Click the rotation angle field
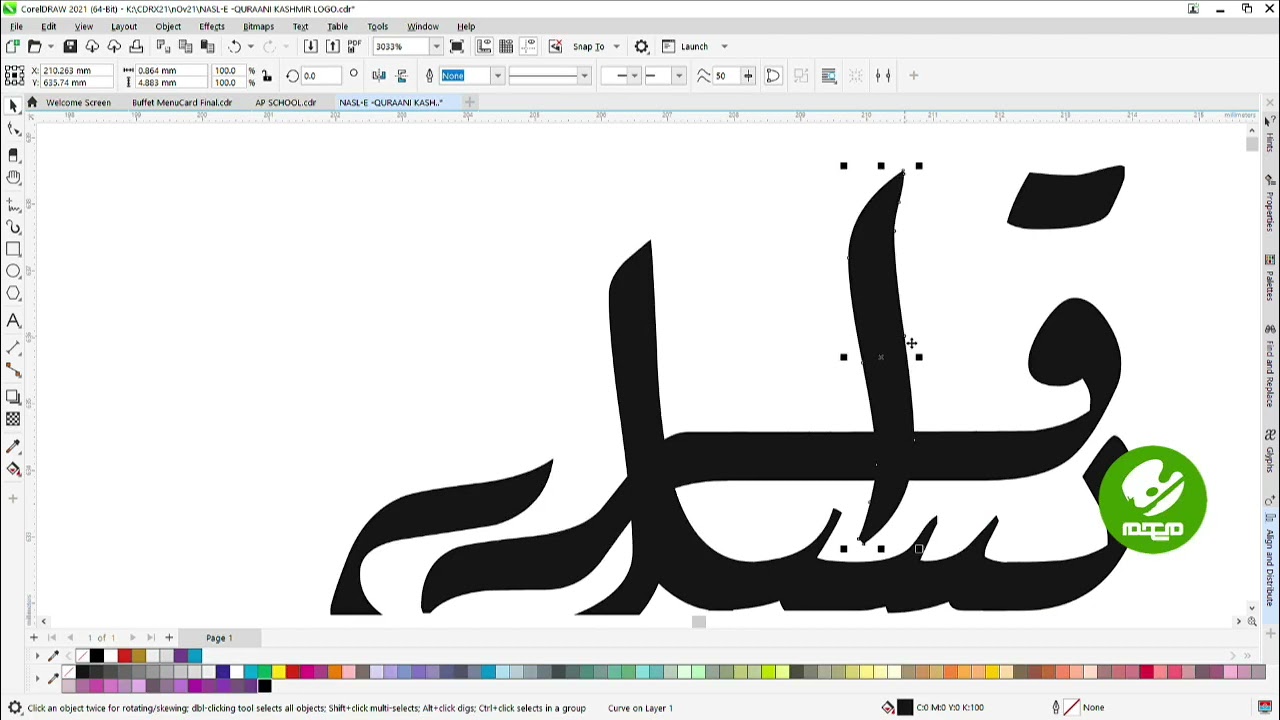This screenshot has width=1280, height=720. pyautogui.click(x=320, y=76)
